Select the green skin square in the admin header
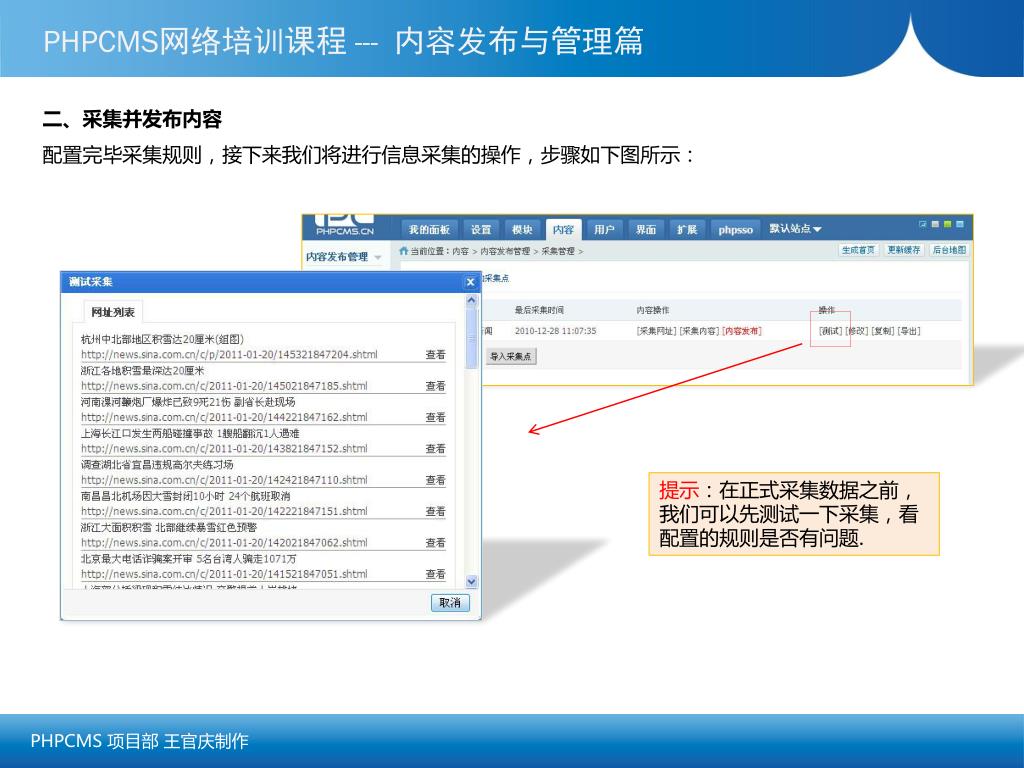The image size is (1024, 768). coord(948,224)
